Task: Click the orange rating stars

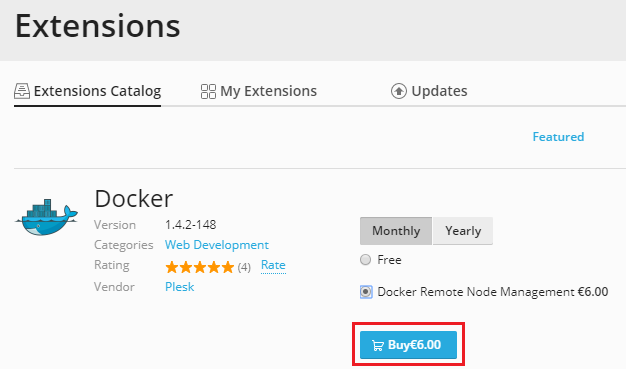Action: point(200,267)
